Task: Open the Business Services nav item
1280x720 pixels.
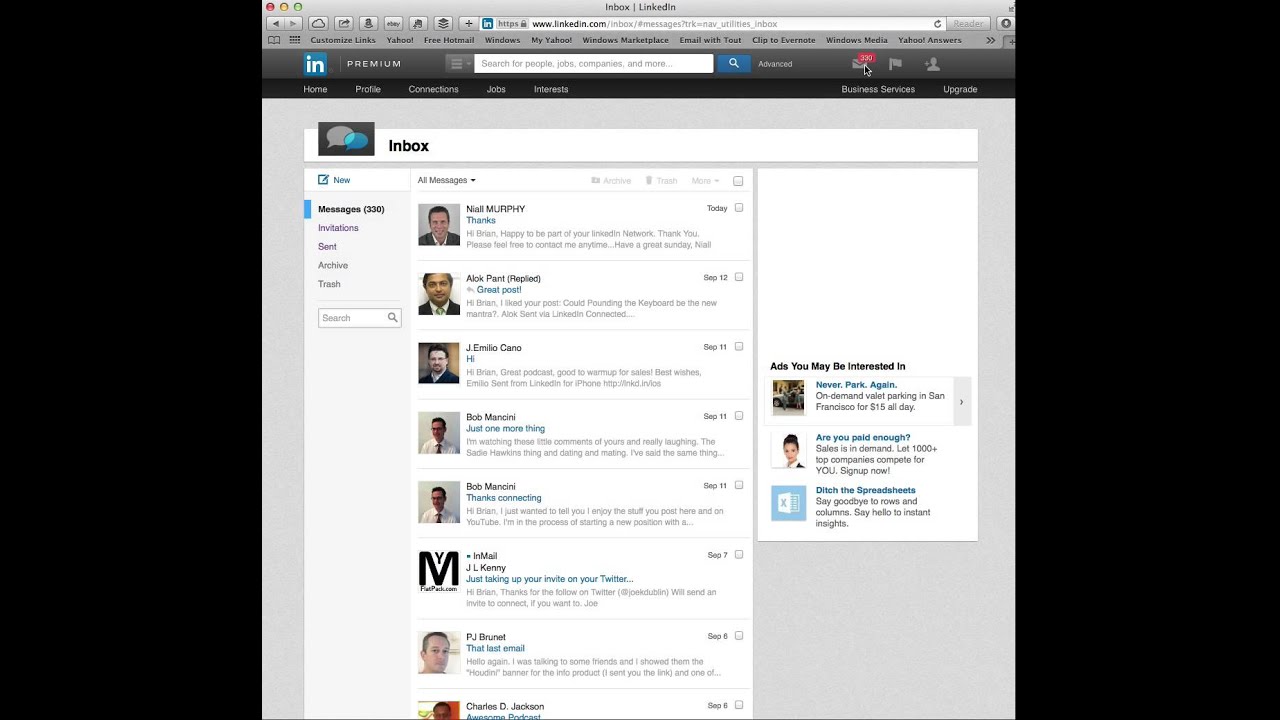Action: point(878,89)
